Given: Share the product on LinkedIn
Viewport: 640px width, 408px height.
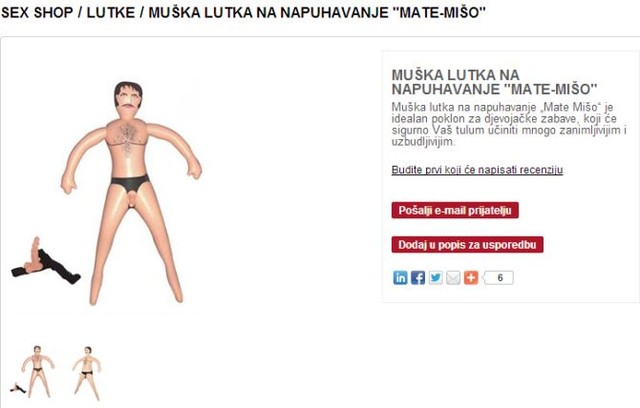Looking at the screenshot, I should pos(400,278).
